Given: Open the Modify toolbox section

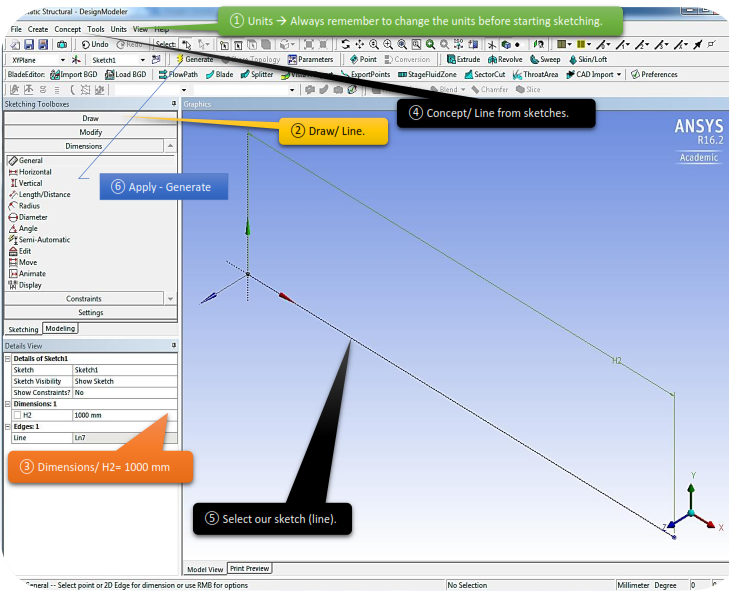Looking at the screenshot, I should pyautogui.click(x=90, y=132).
